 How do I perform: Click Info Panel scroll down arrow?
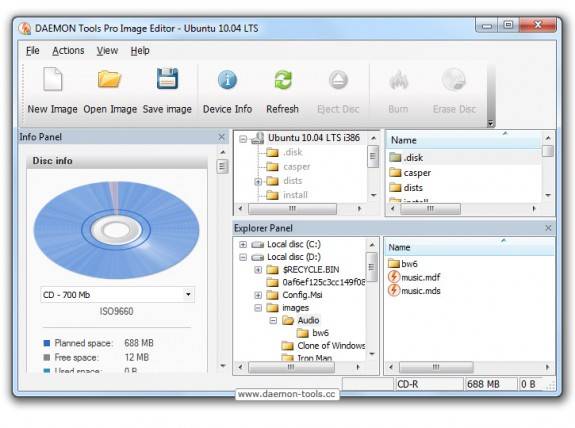pyautogui.click(x=222, y=366)
